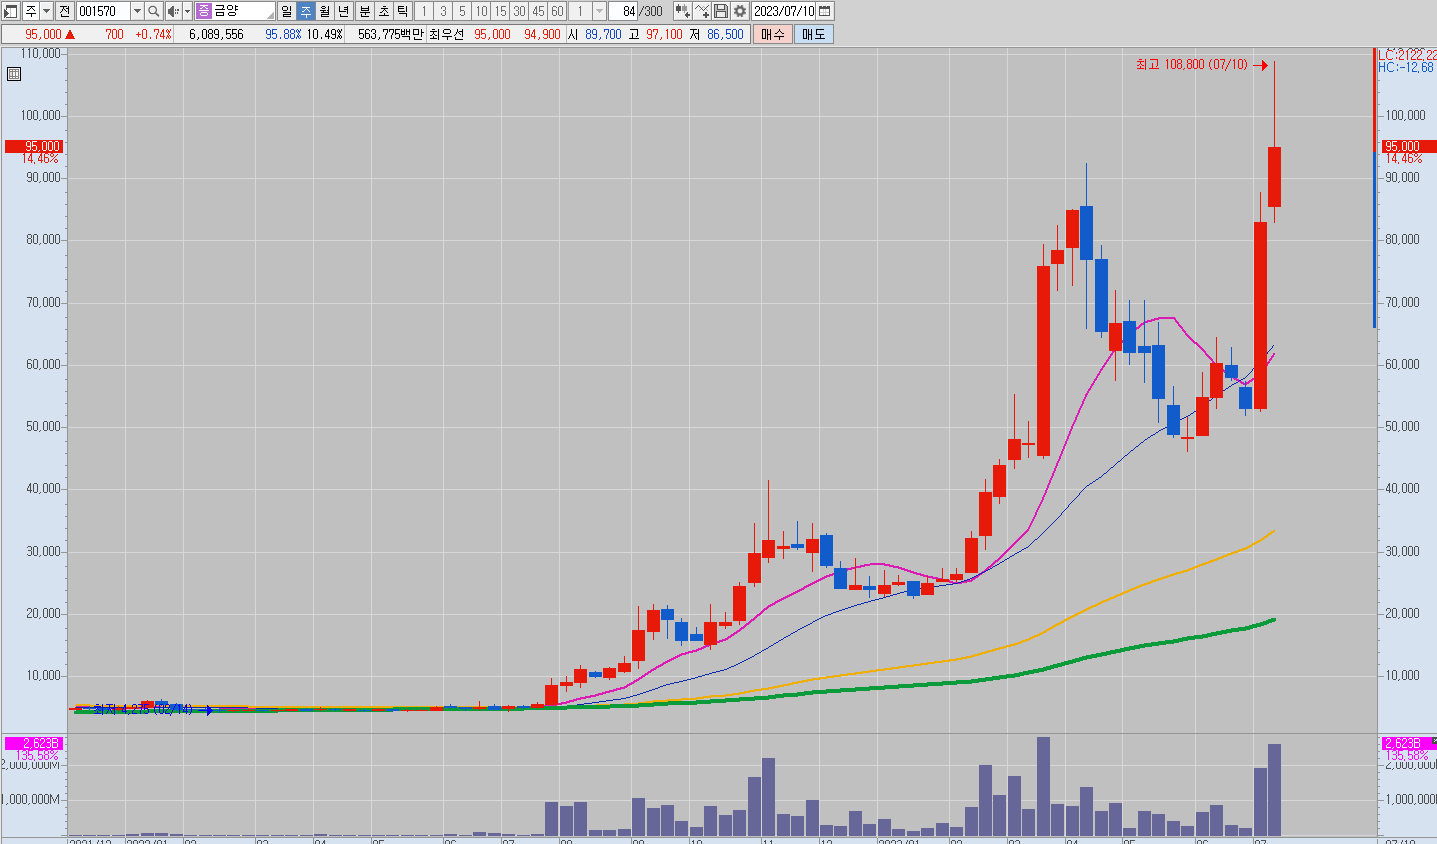Click the 최우선 label

[447, 34]
